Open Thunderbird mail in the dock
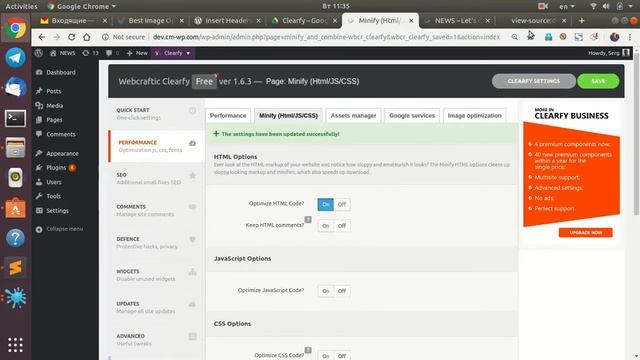The height and width of the screenshot is (360, 640). pos(16,87)
